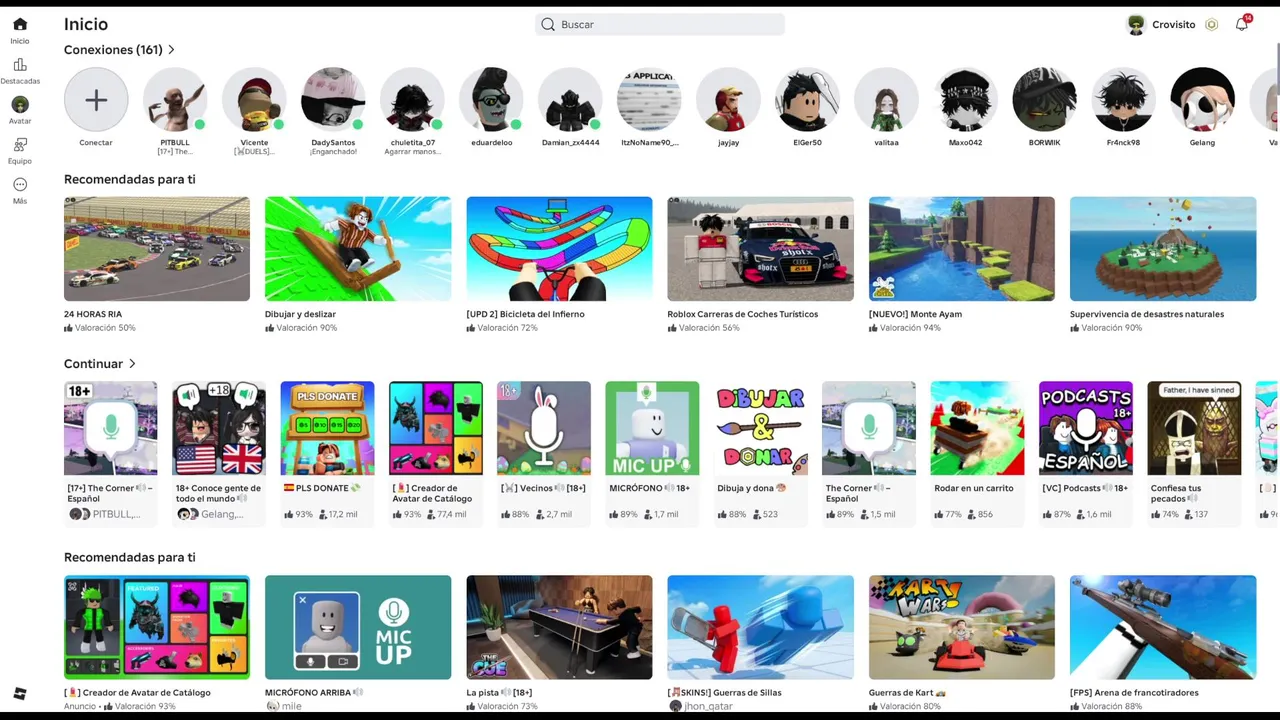Open ElGer50 friend avatar

point(807,100)
